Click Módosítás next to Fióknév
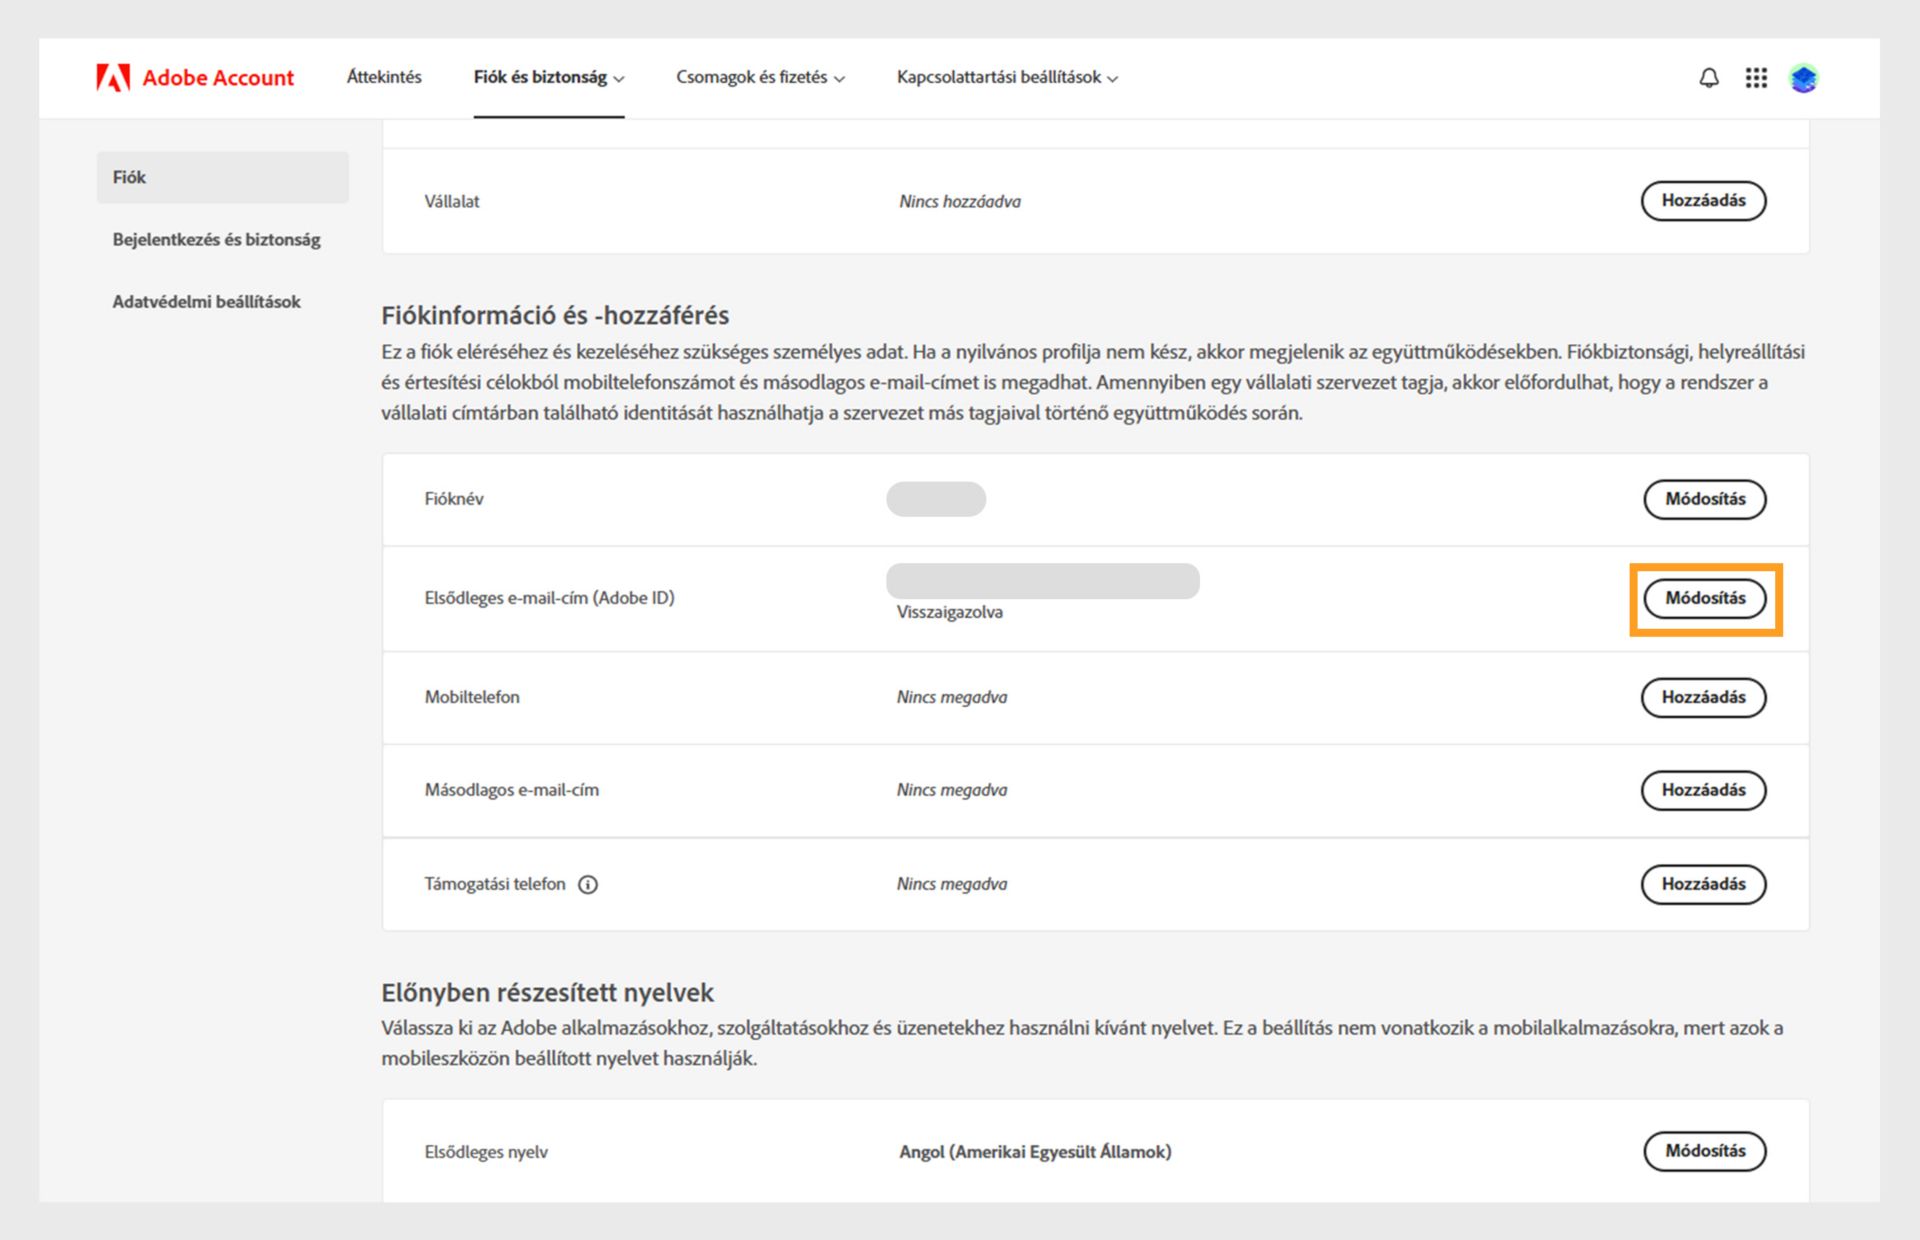1920x1240 pixels. (1704, 499)
